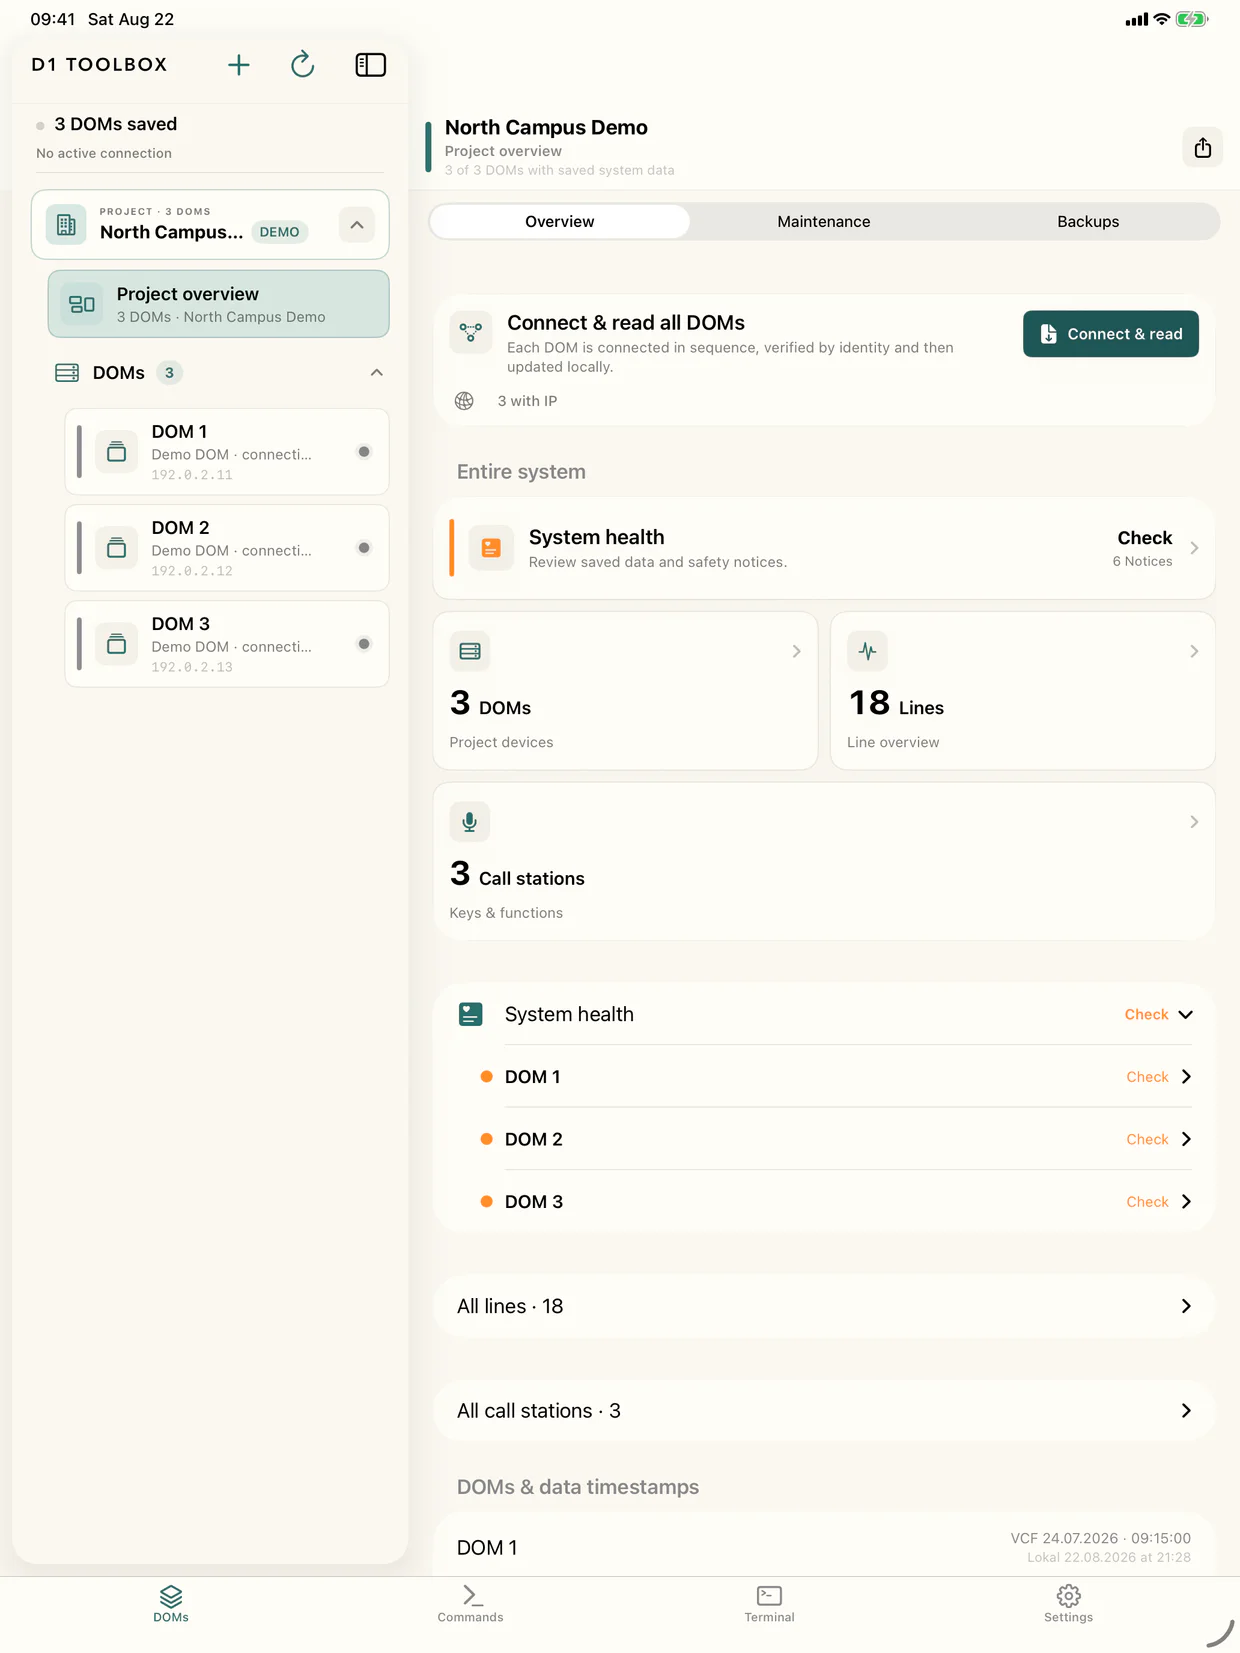The width and height of the screenshot is (1240, 1653).
Task: Click the microphone icon on Call stations card
Action: pyautogui.click(x=469, y=822)
